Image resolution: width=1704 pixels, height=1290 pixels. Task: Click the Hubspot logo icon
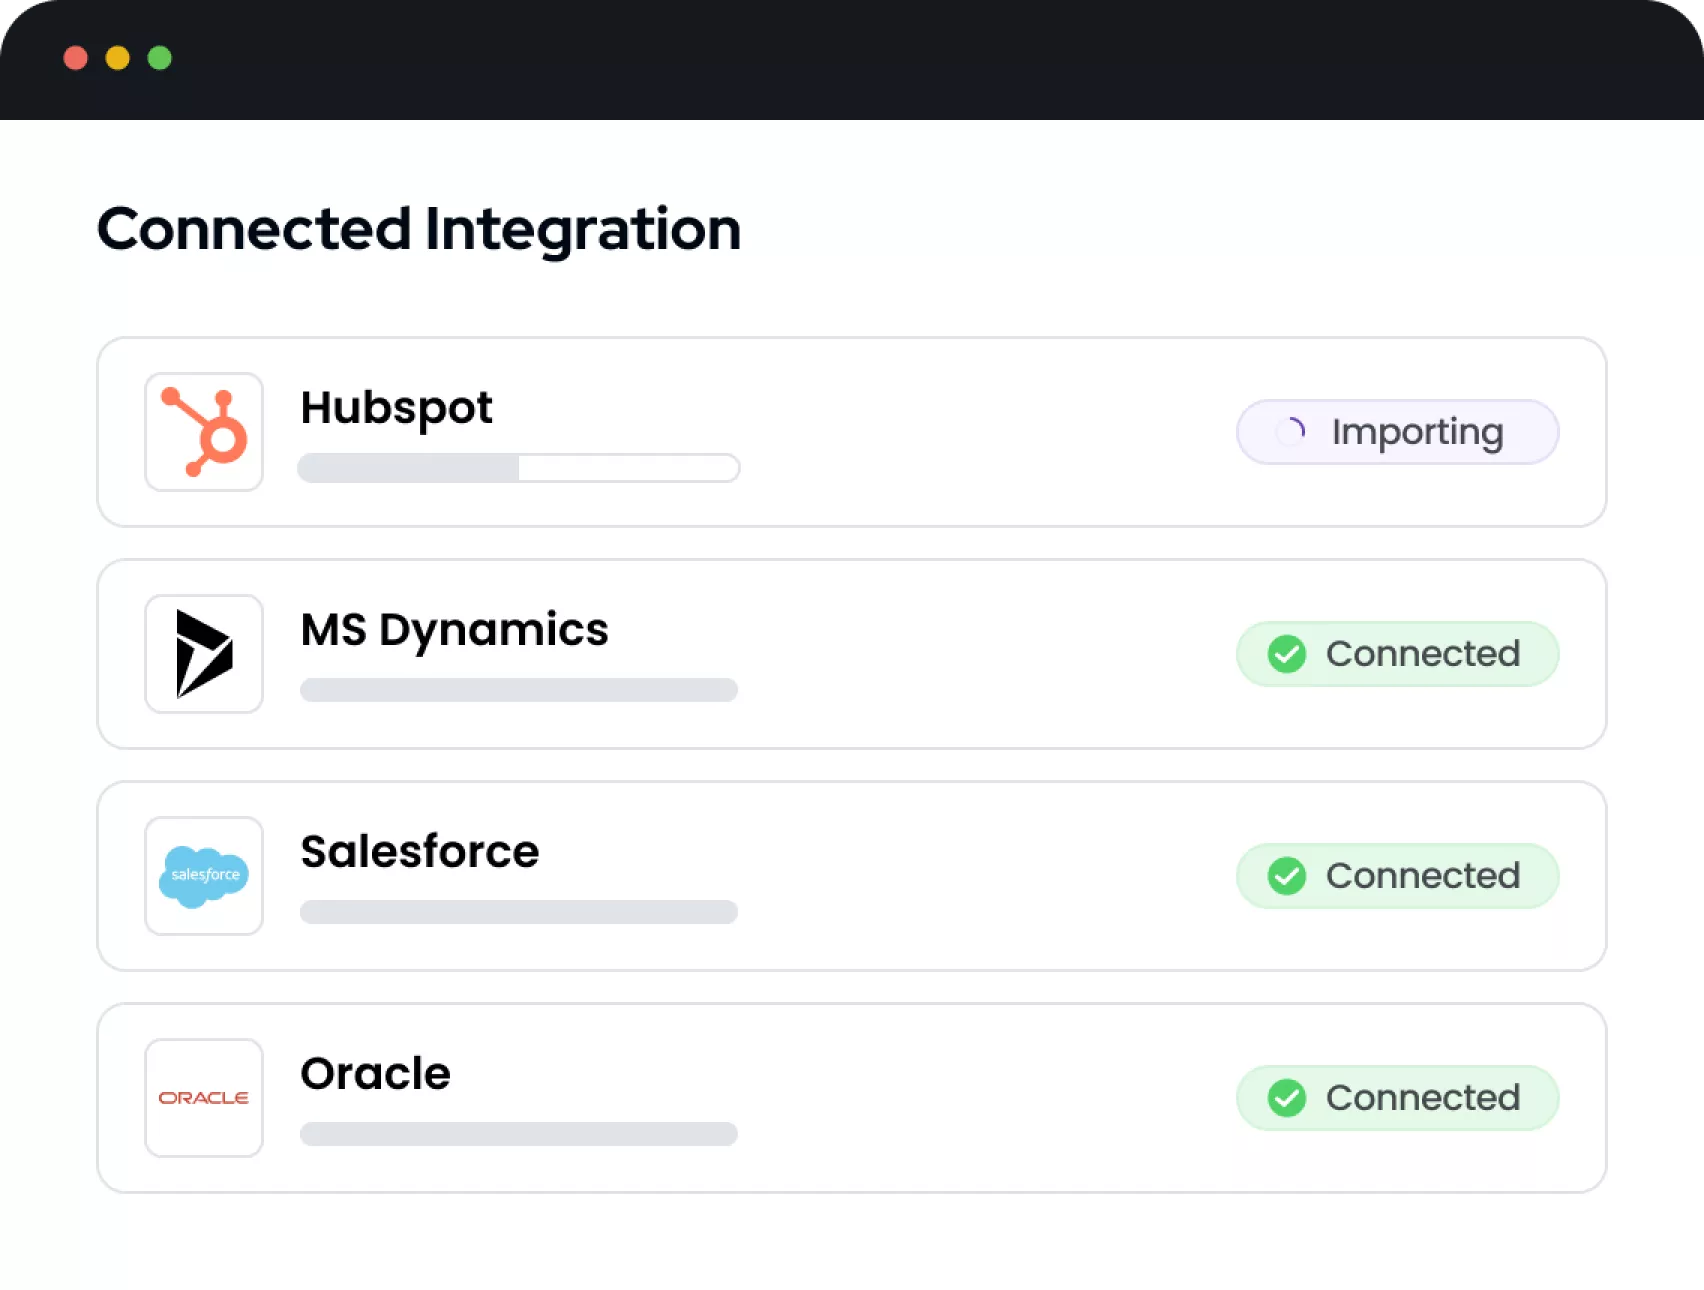[204, 432]
